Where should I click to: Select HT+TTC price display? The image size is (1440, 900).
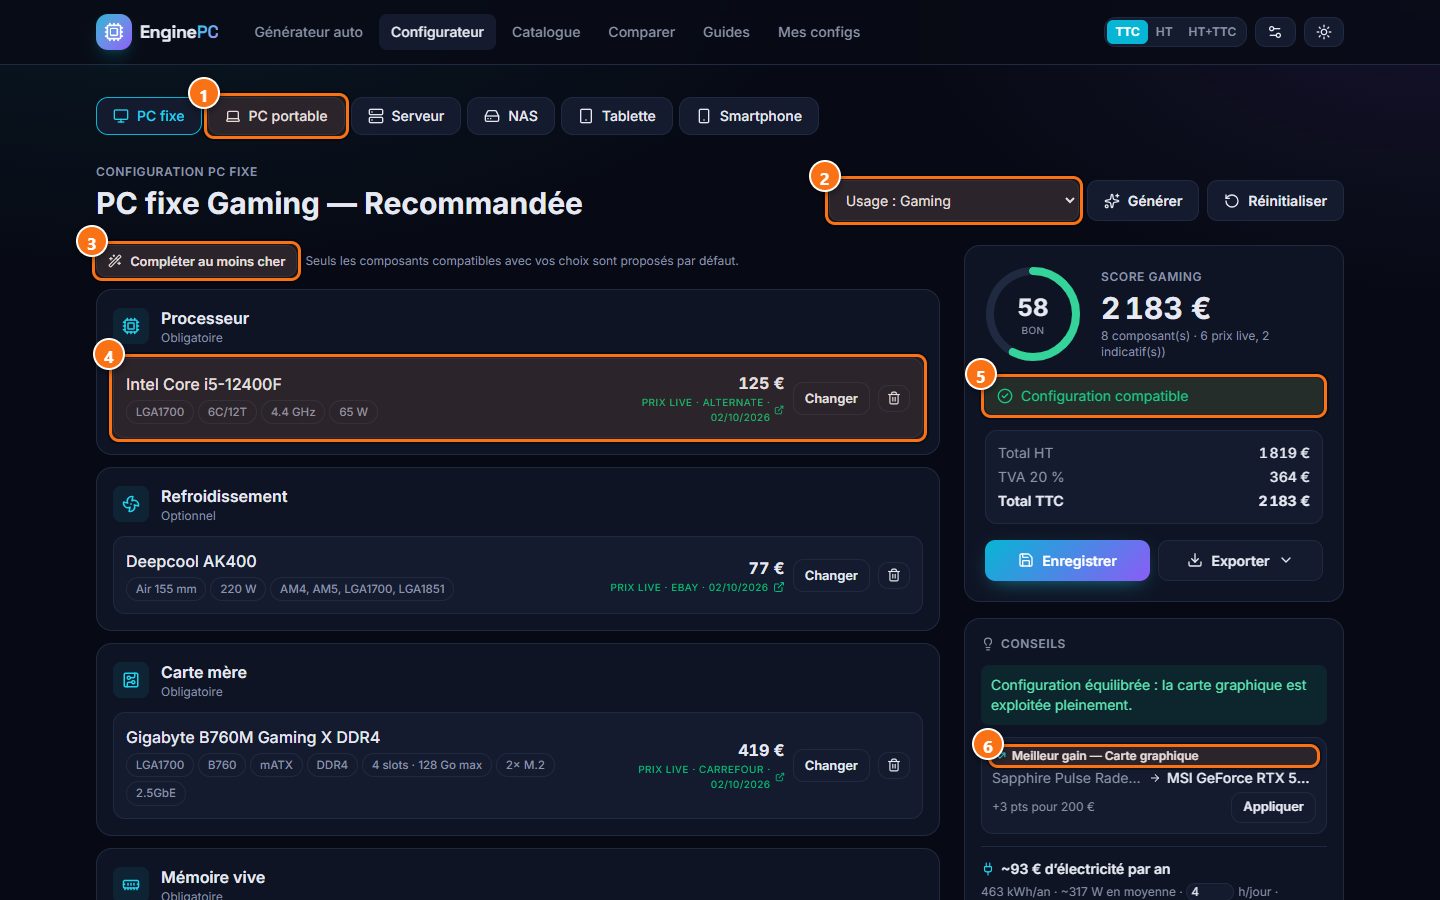1212,32
